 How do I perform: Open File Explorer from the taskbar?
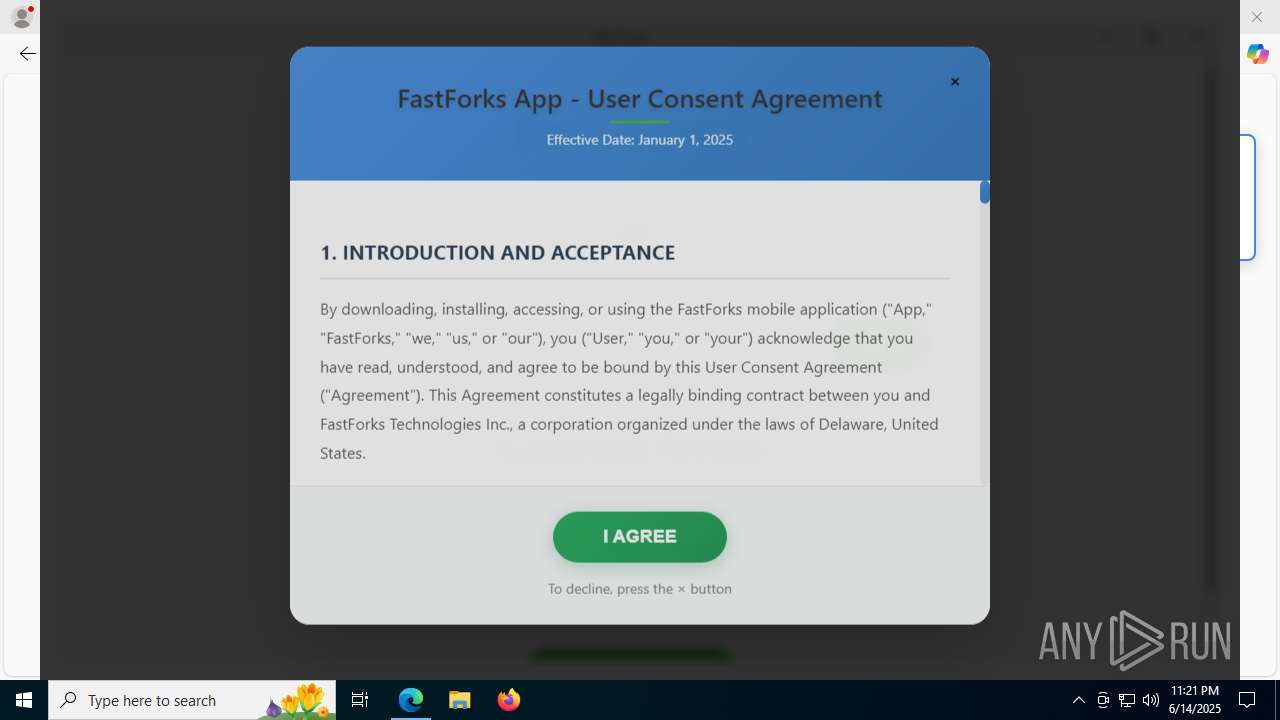coord(460,700)
